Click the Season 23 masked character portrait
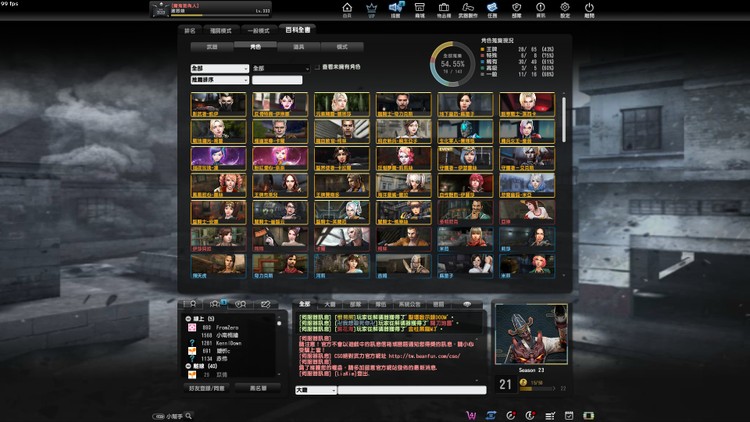The height and width of the screenshot is (422, 750). pos(531,334)
